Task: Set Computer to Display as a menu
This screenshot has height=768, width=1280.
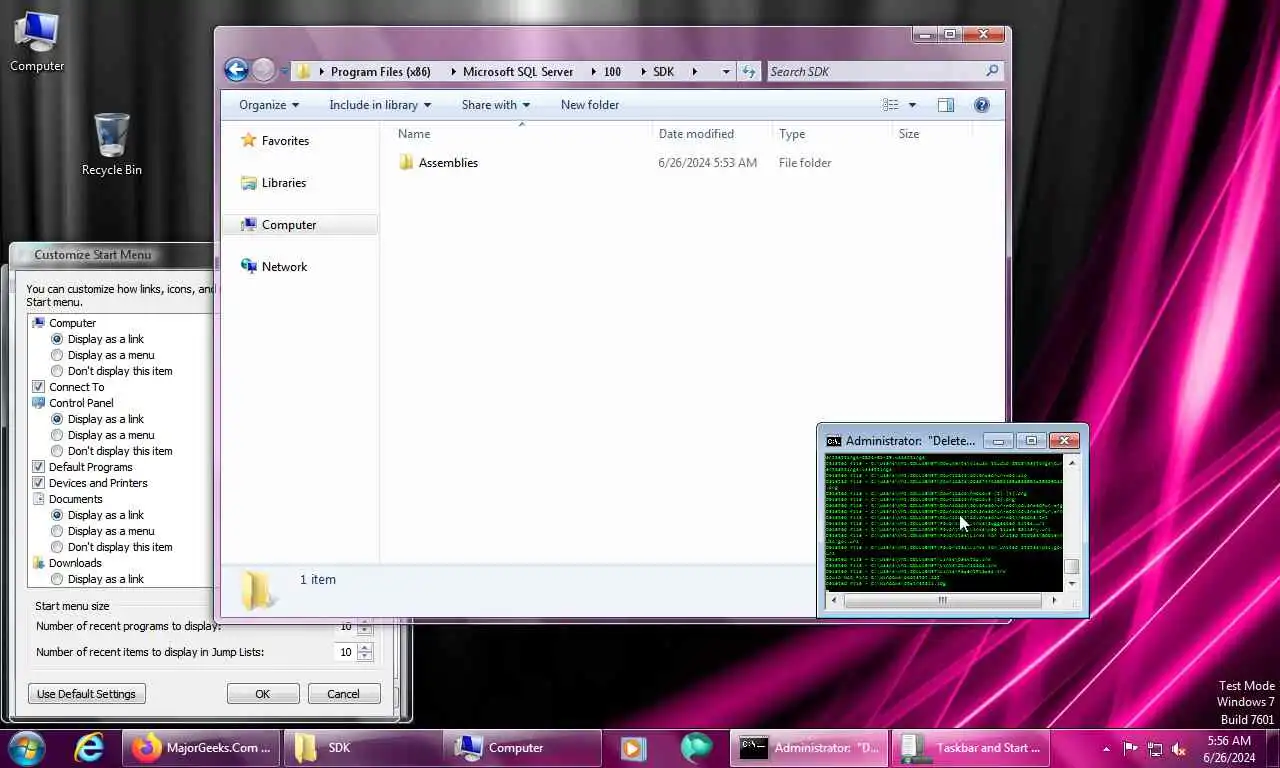Action: 57,355
